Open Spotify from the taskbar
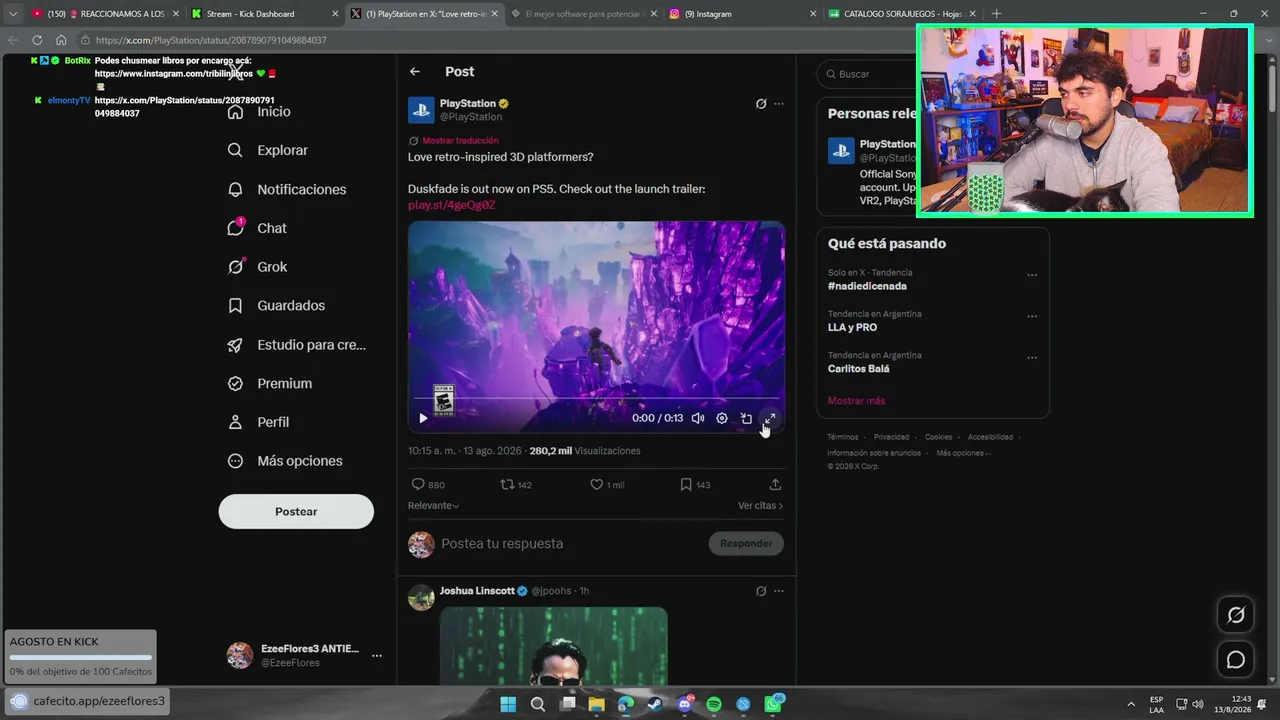 tap(714, 704)
